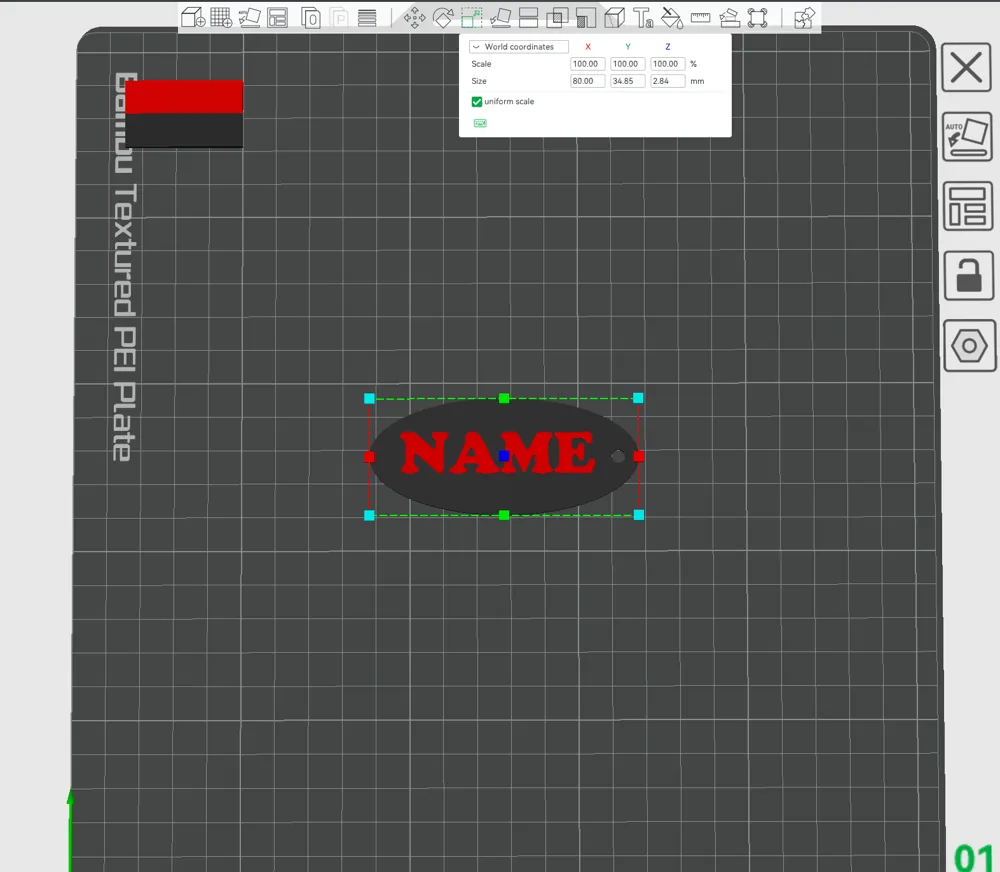Remove plate with the X button
Image resolution: width=1000 pixels, height=872 pixels.
pos(966,68)
